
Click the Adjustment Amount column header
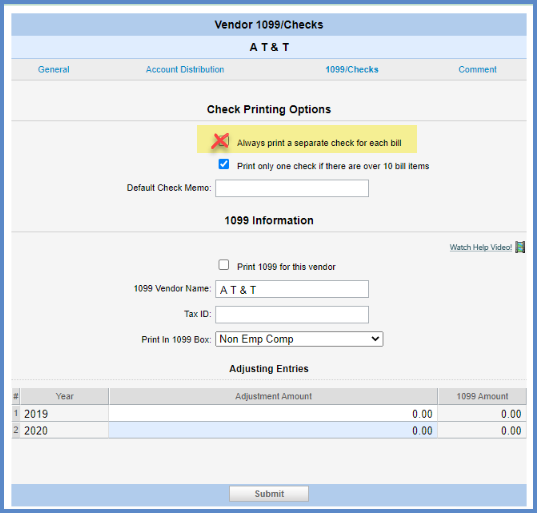(273, 396)
